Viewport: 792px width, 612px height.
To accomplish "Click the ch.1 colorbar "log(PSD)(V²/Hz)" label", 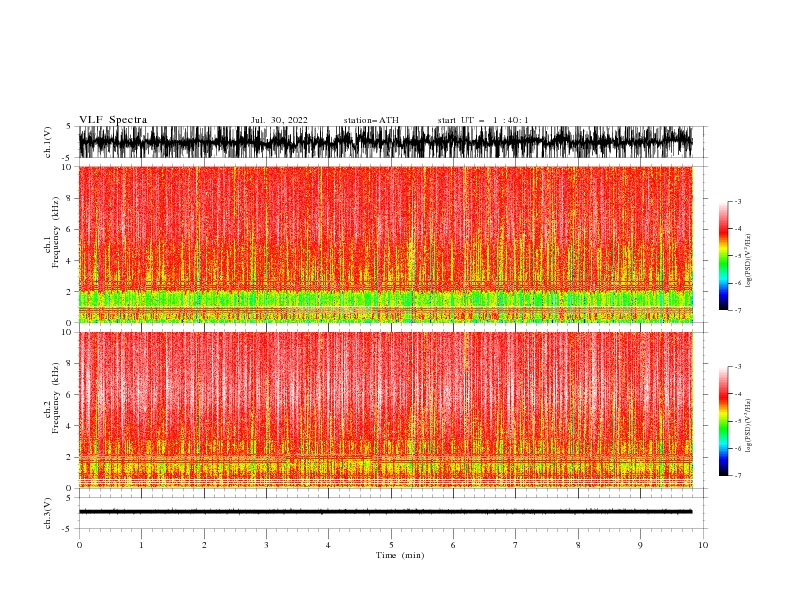I will (749, 261).
